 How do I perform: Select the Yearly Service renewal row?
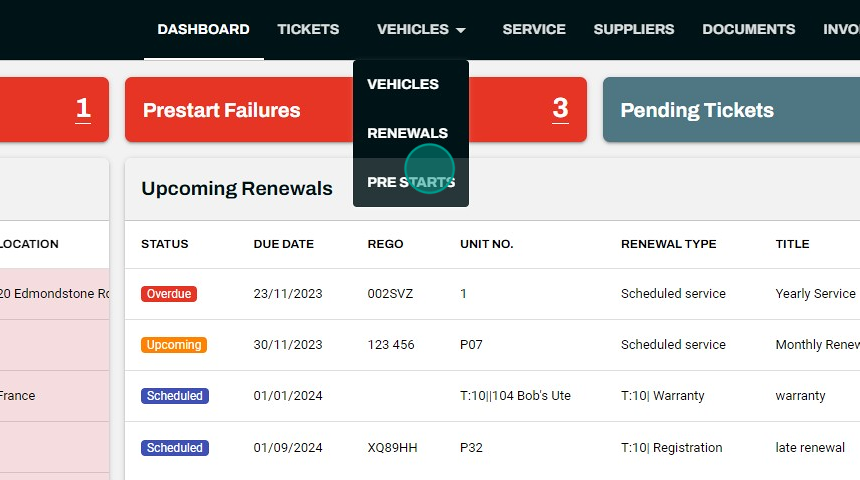tap(493, 294)
